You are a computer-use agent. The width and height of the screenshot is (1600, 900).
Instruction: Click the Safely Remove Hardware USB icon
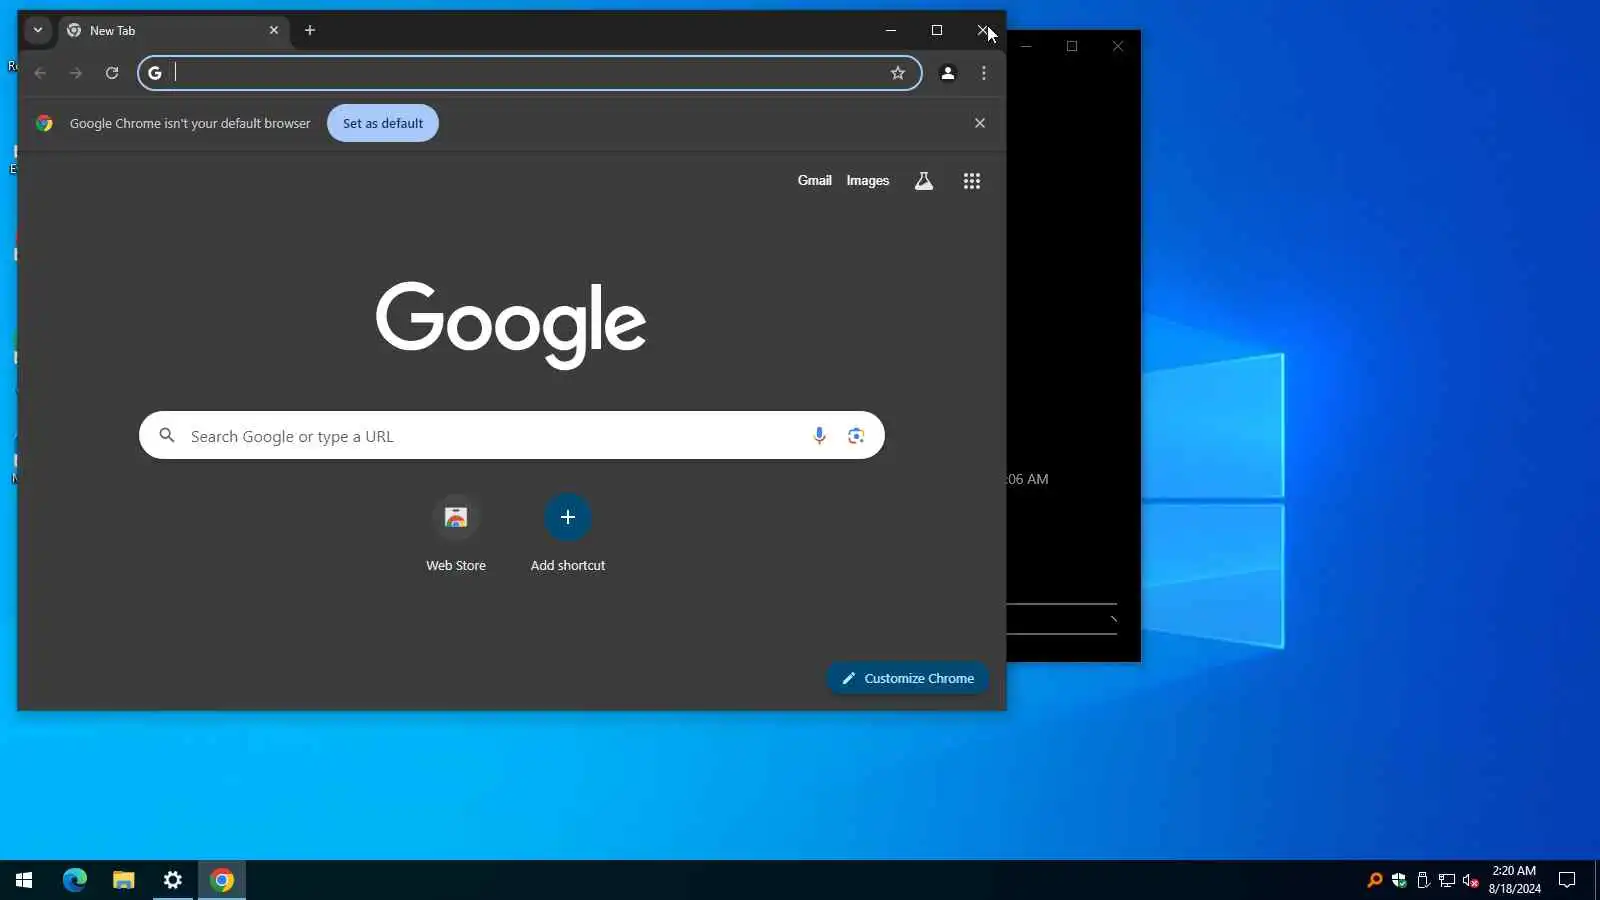[x=1423, y=880]
